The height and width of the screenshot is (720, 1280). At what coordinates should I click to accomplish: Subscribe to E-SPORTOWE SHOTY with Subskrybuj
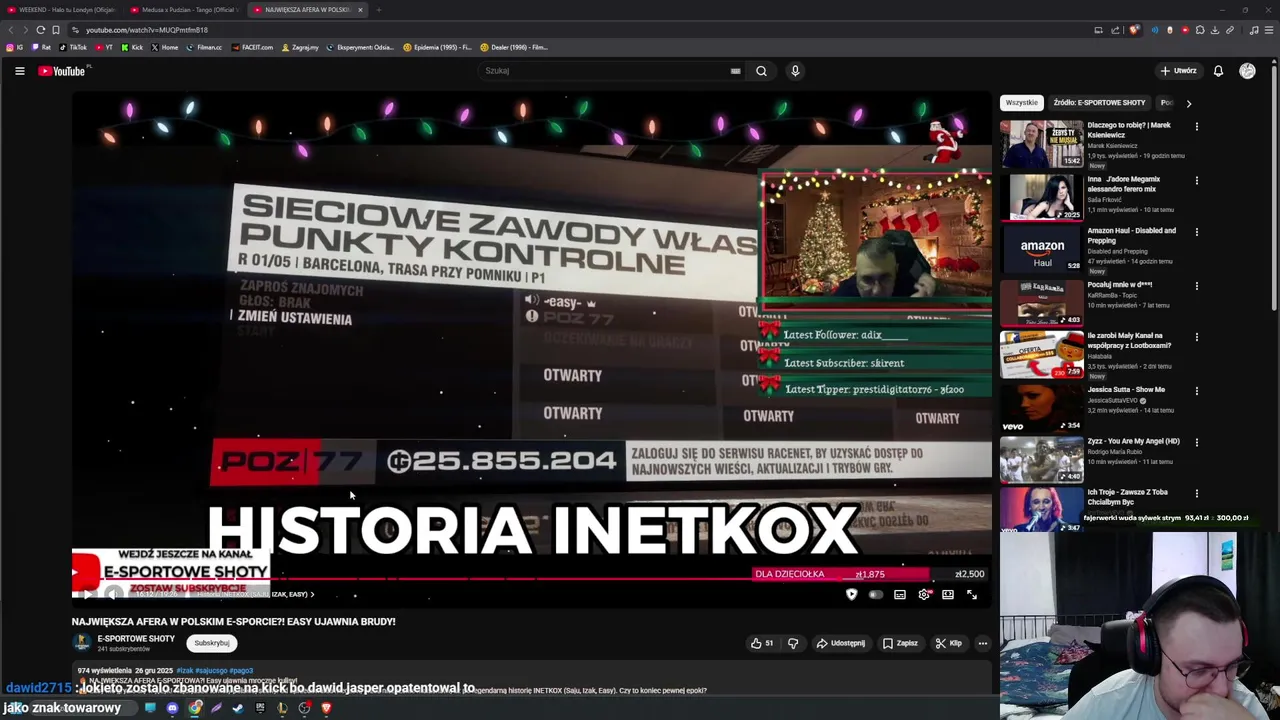pos(212,643)
